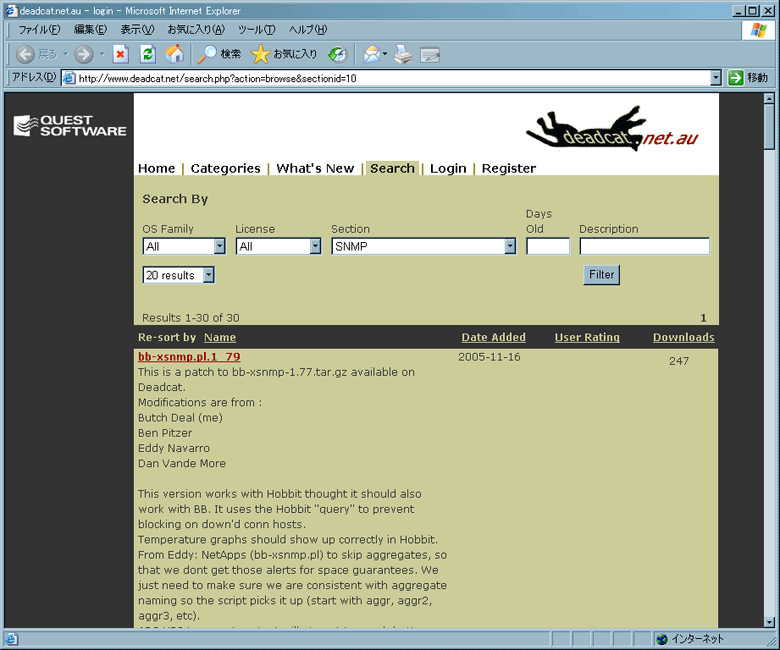Click page number 1 in results
The image size is (780, 650).
703,318
